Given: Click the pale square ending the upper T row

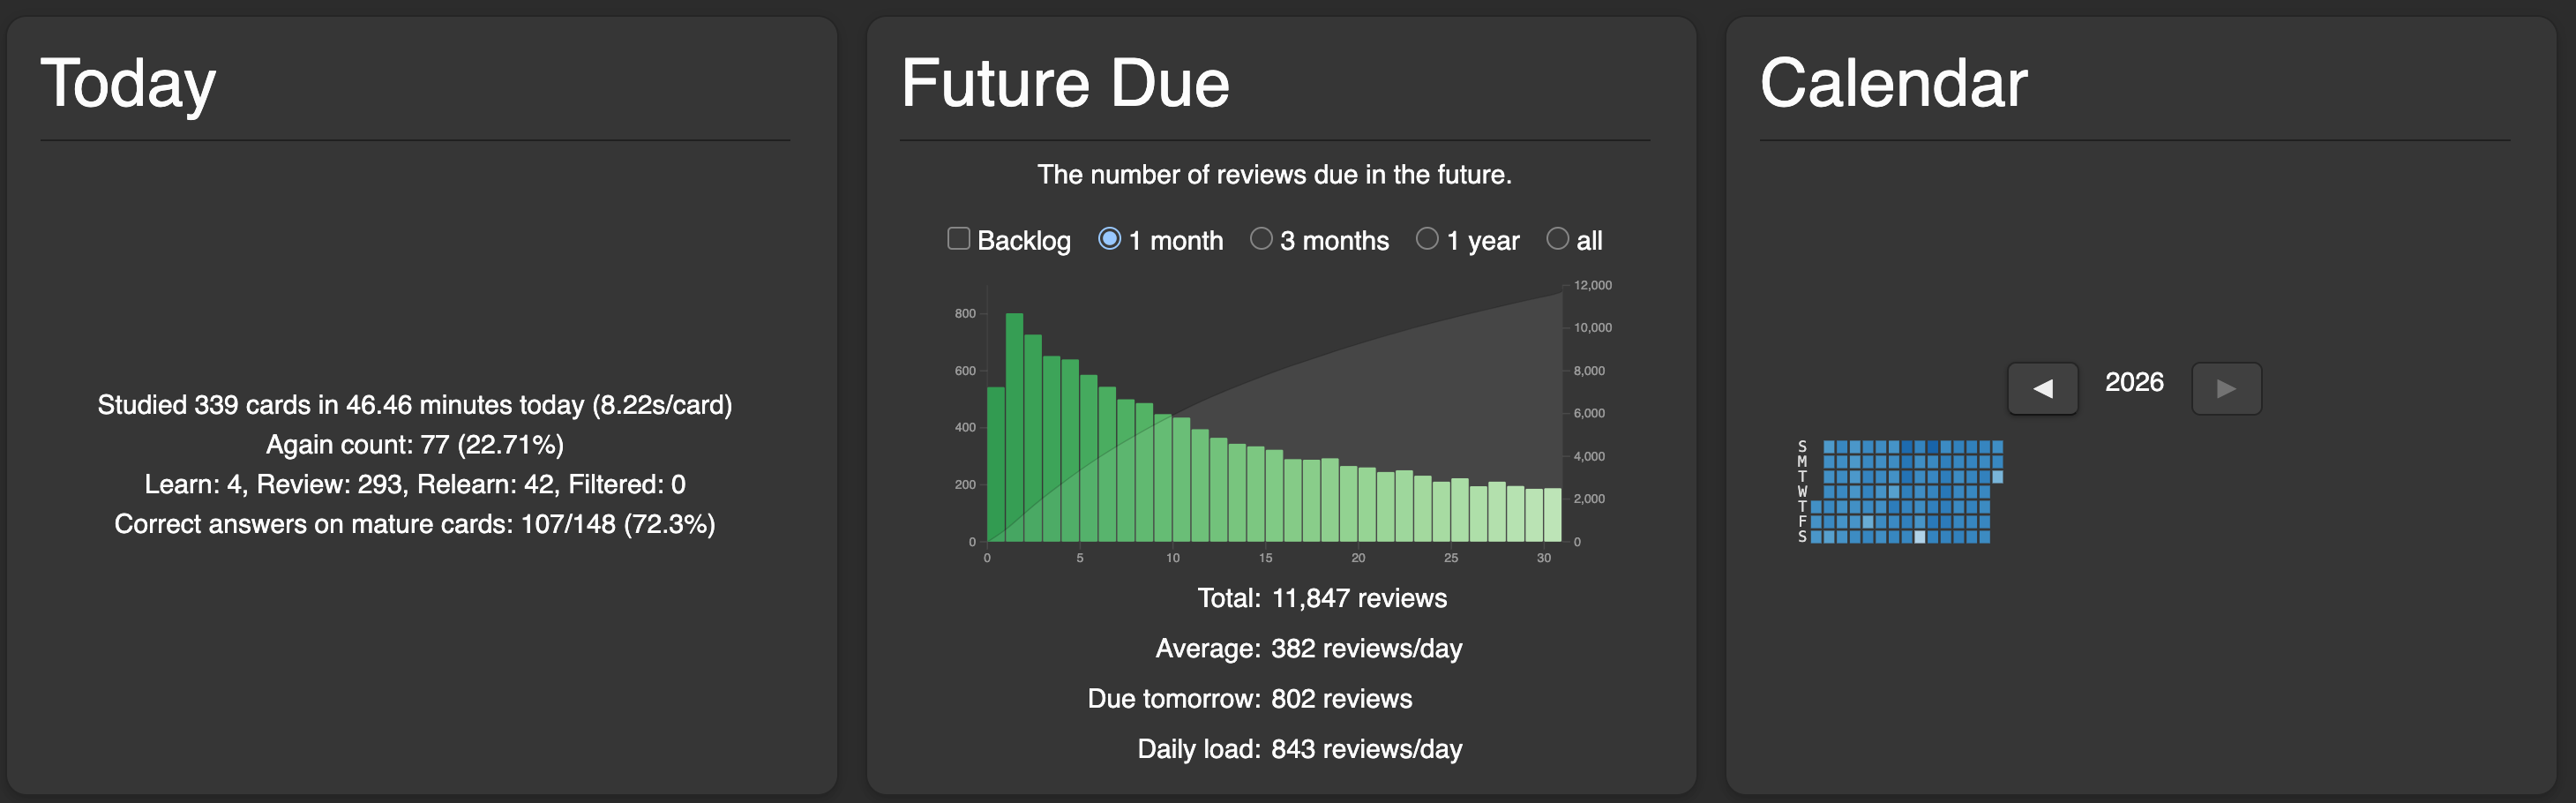Looking at the screenshot, I should (1997, 477).
